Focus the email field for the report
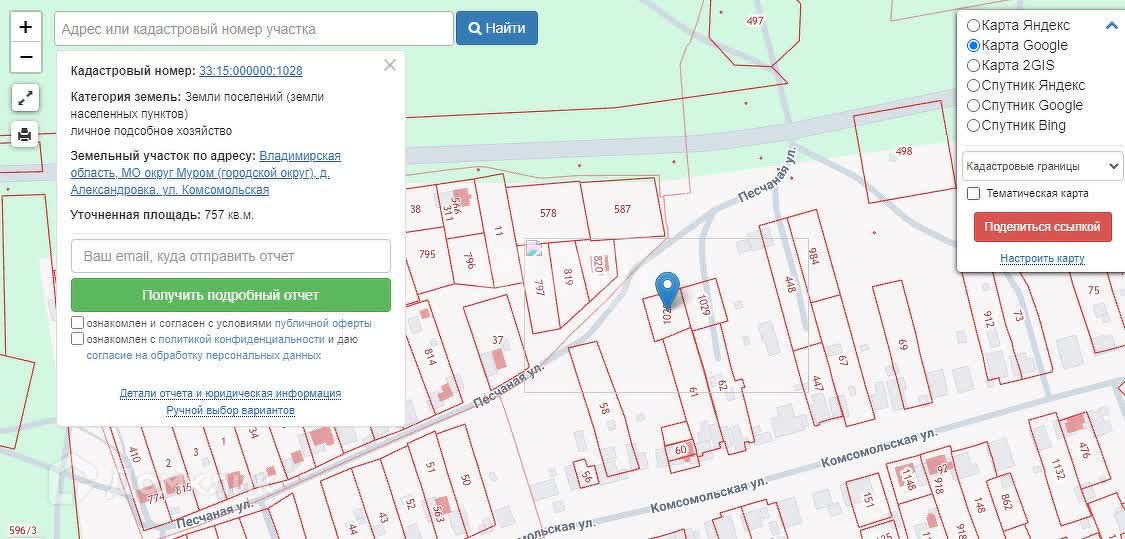 (231, 256)
